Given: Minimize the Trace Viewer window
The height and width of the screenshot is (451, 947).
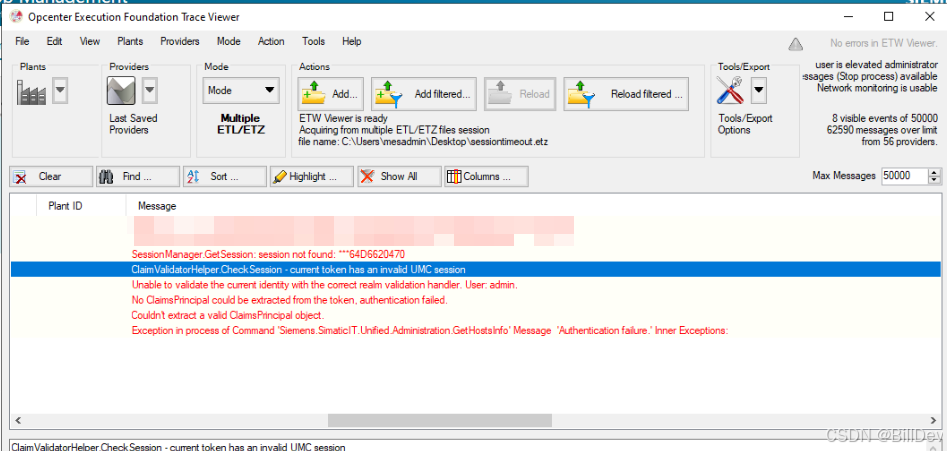Looking at the screenshot, I should [848, 17].
